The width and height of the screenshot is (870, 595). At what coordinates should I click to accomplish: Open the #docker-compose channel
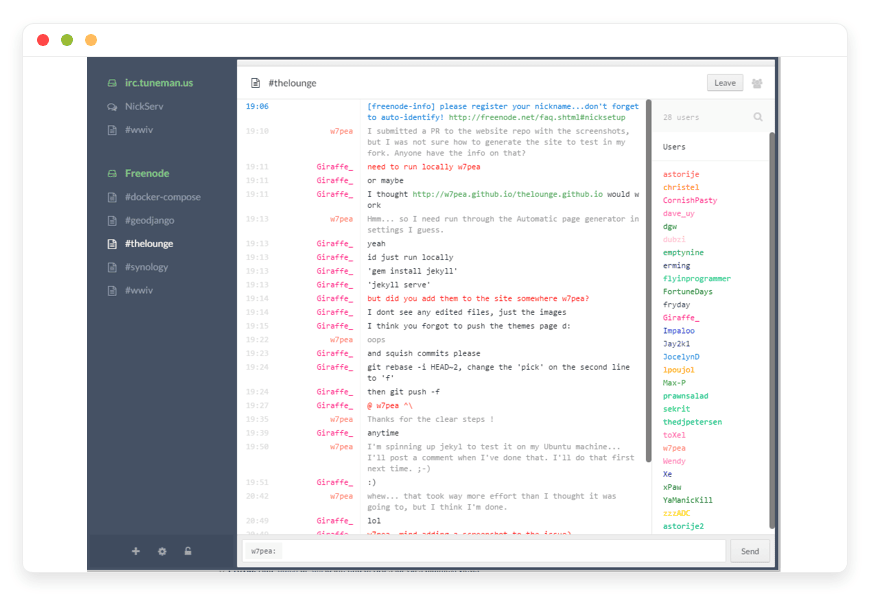click(163, 197)
